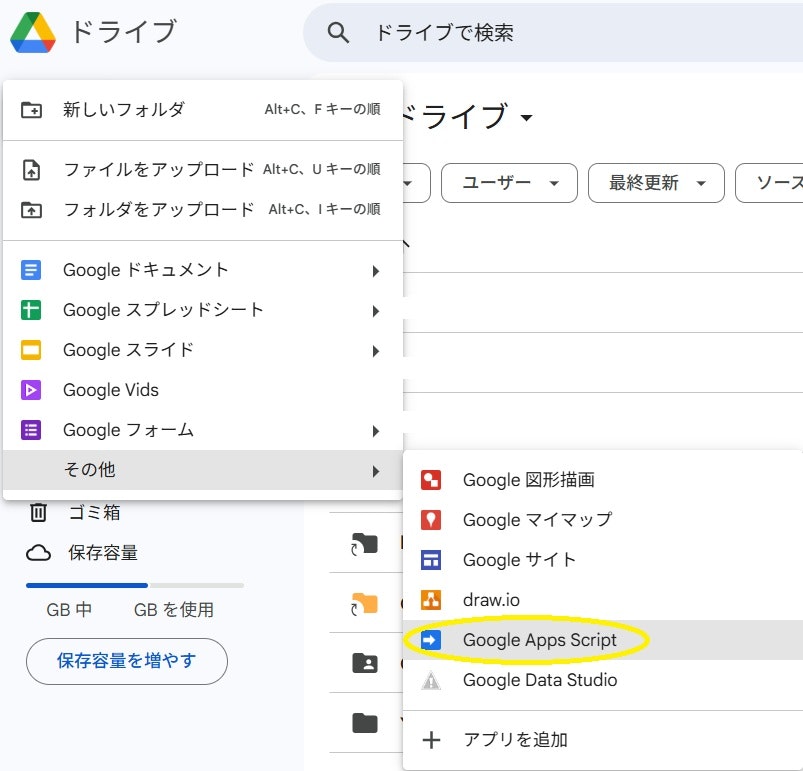Click the dark shortcut folder icon

click(x=364, y=544)
